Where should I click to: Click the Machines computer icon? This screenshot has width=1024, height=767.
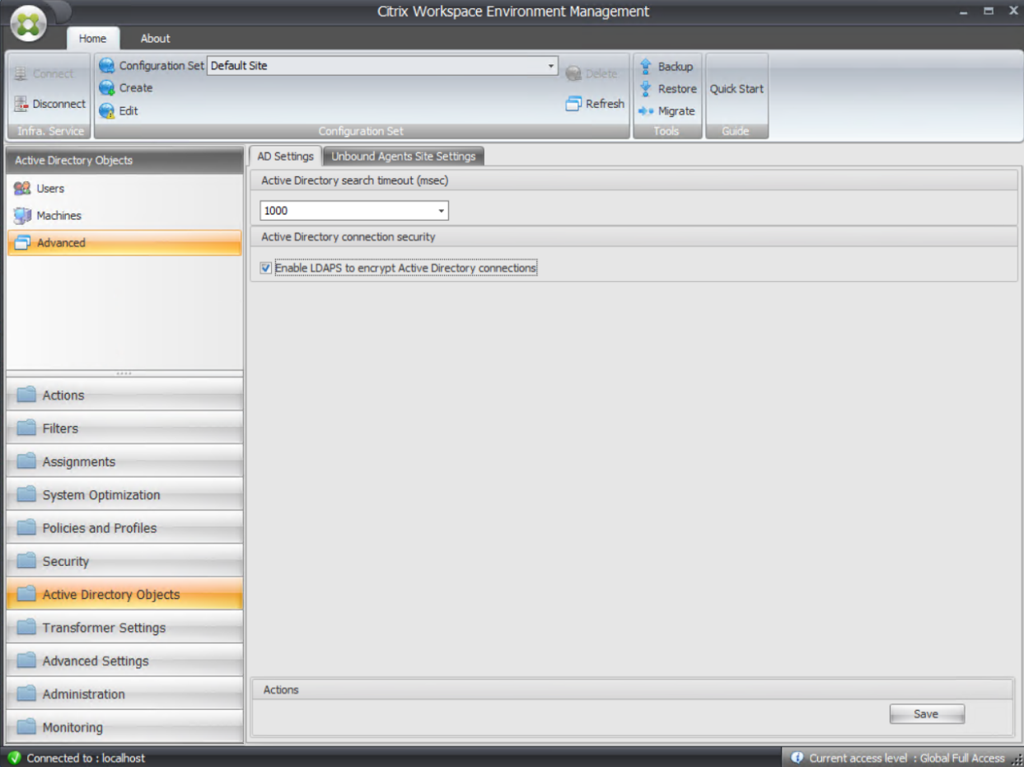click(22, 215)
